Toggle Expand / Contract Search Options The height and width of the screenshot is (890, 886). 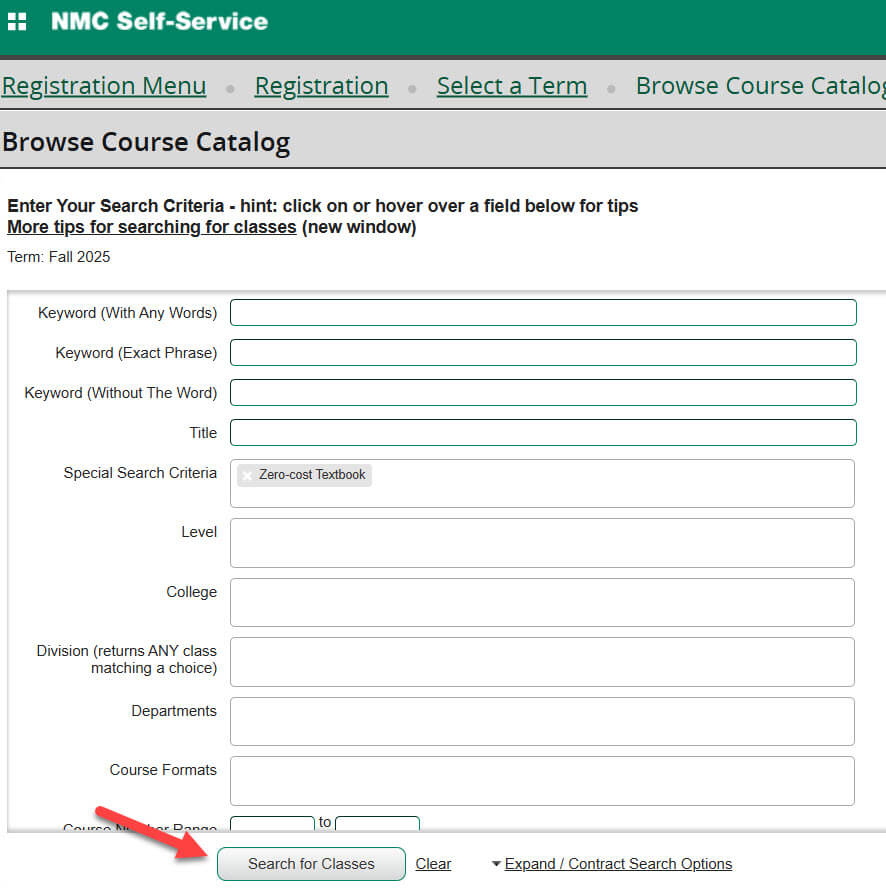[618, 864]
